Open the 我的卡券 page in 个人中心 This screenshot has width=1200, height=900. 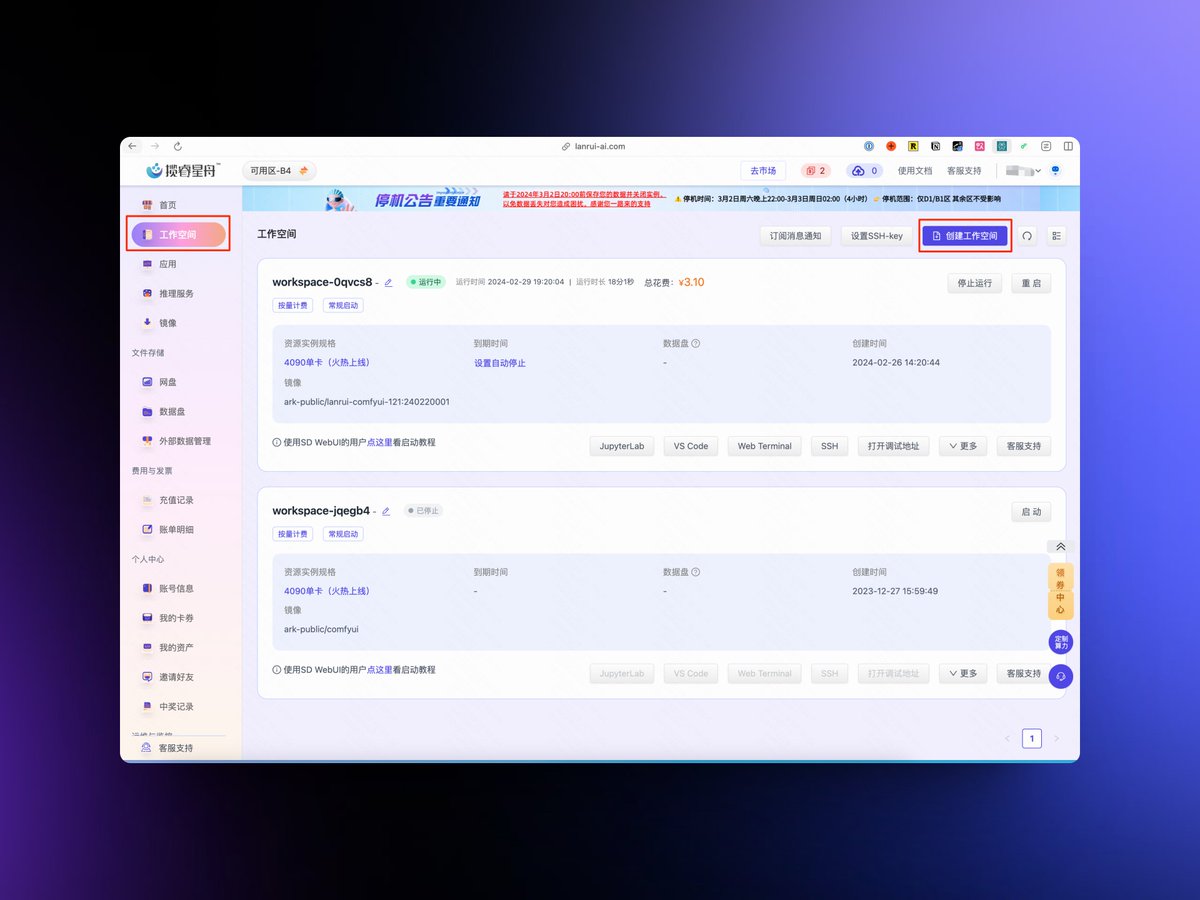pos(178,617)
